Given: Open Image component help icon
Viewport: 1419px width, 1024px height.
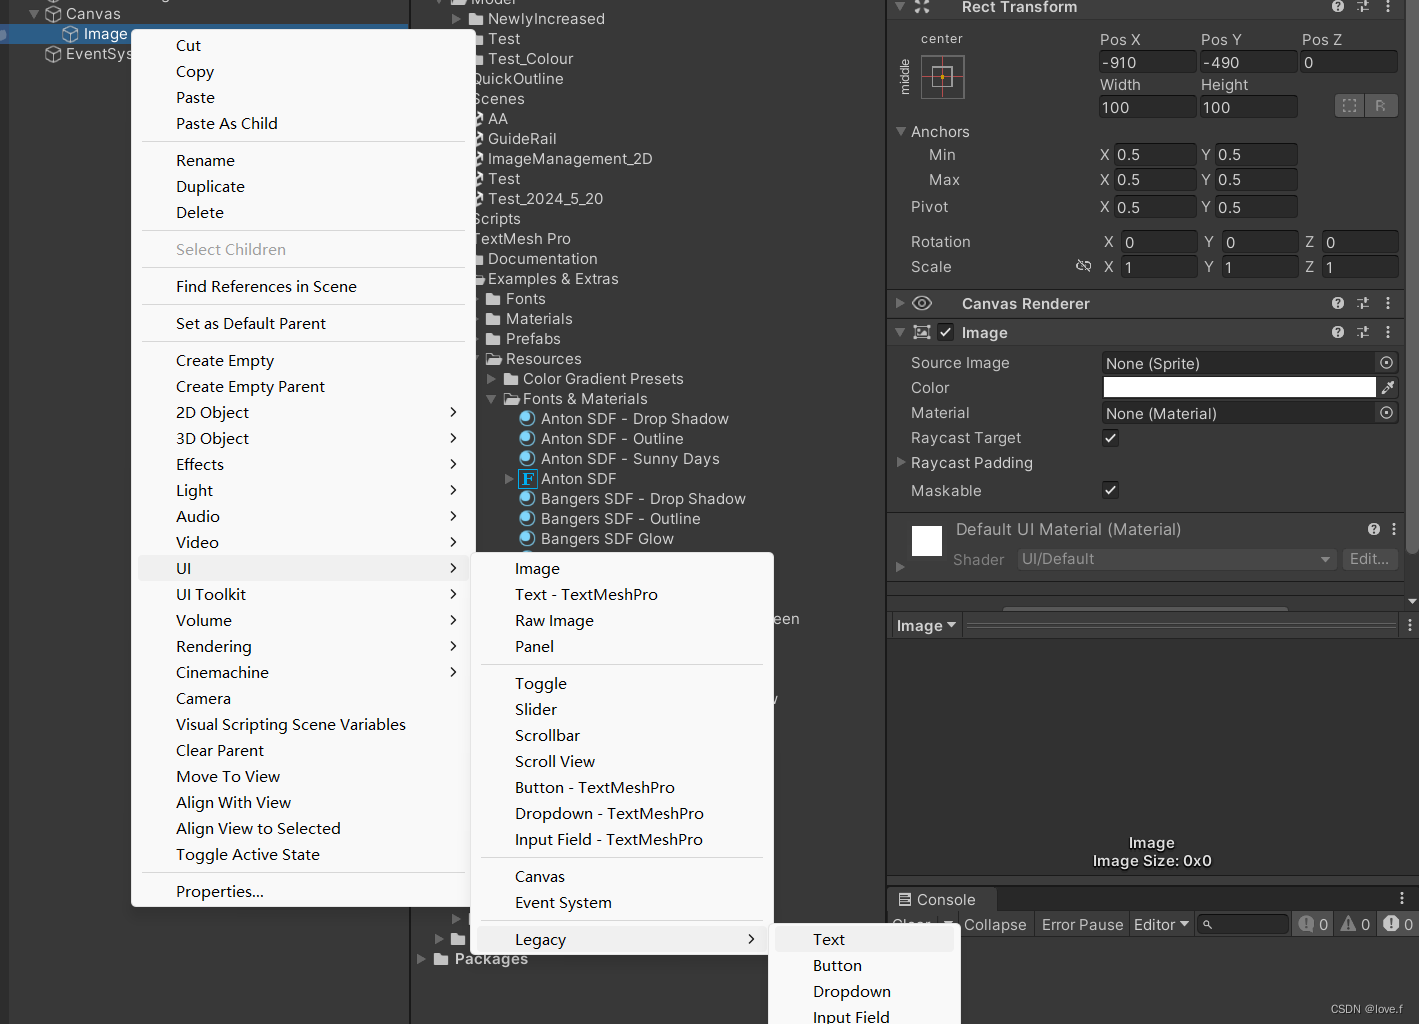Looking at the screenshot, I should (x=1338, y=332).
